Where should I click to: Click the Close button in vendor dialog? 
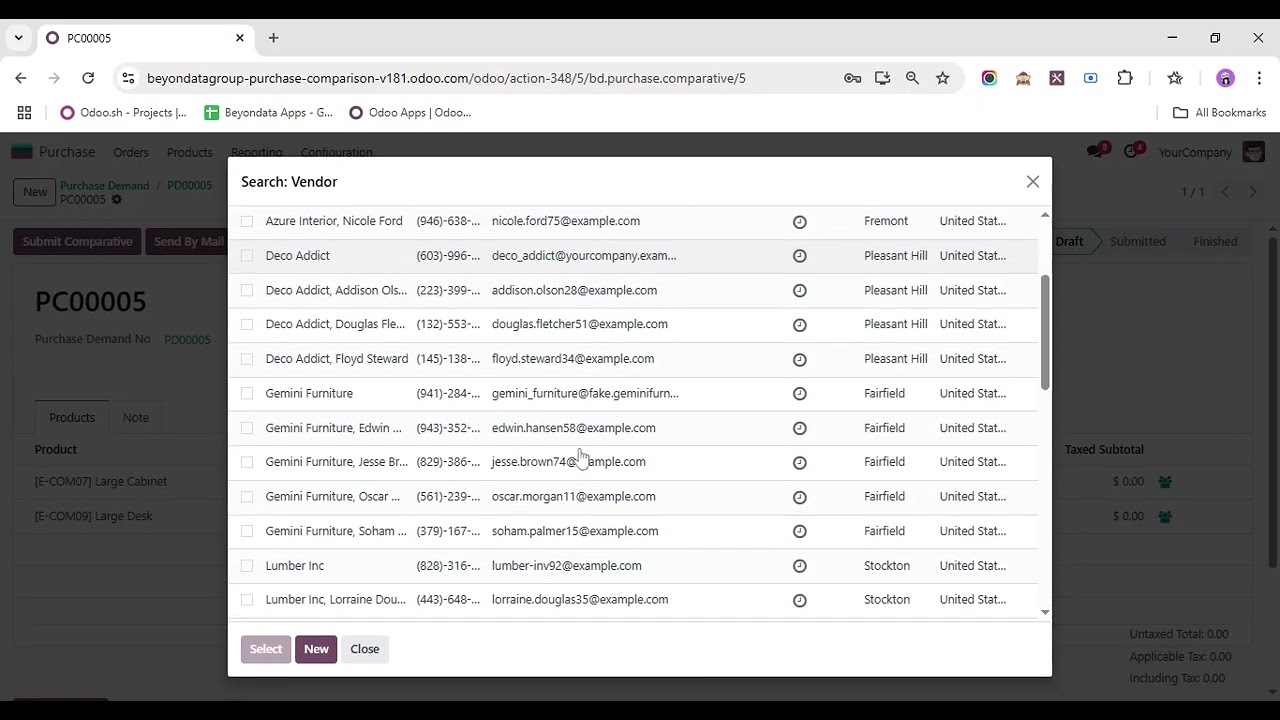tap(365, 649)
